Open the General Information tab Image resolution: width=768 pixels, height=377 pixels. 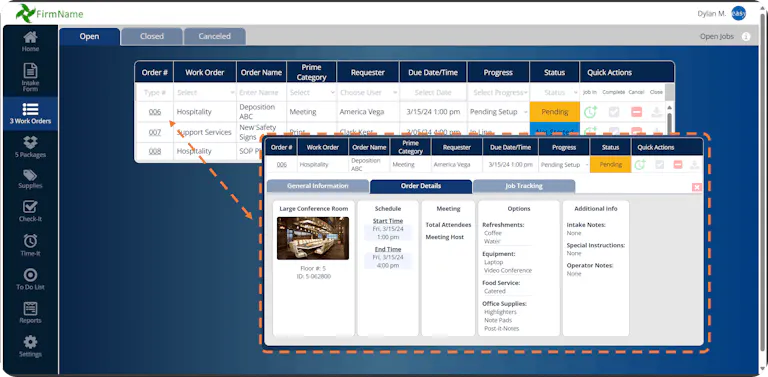[318, 186]
